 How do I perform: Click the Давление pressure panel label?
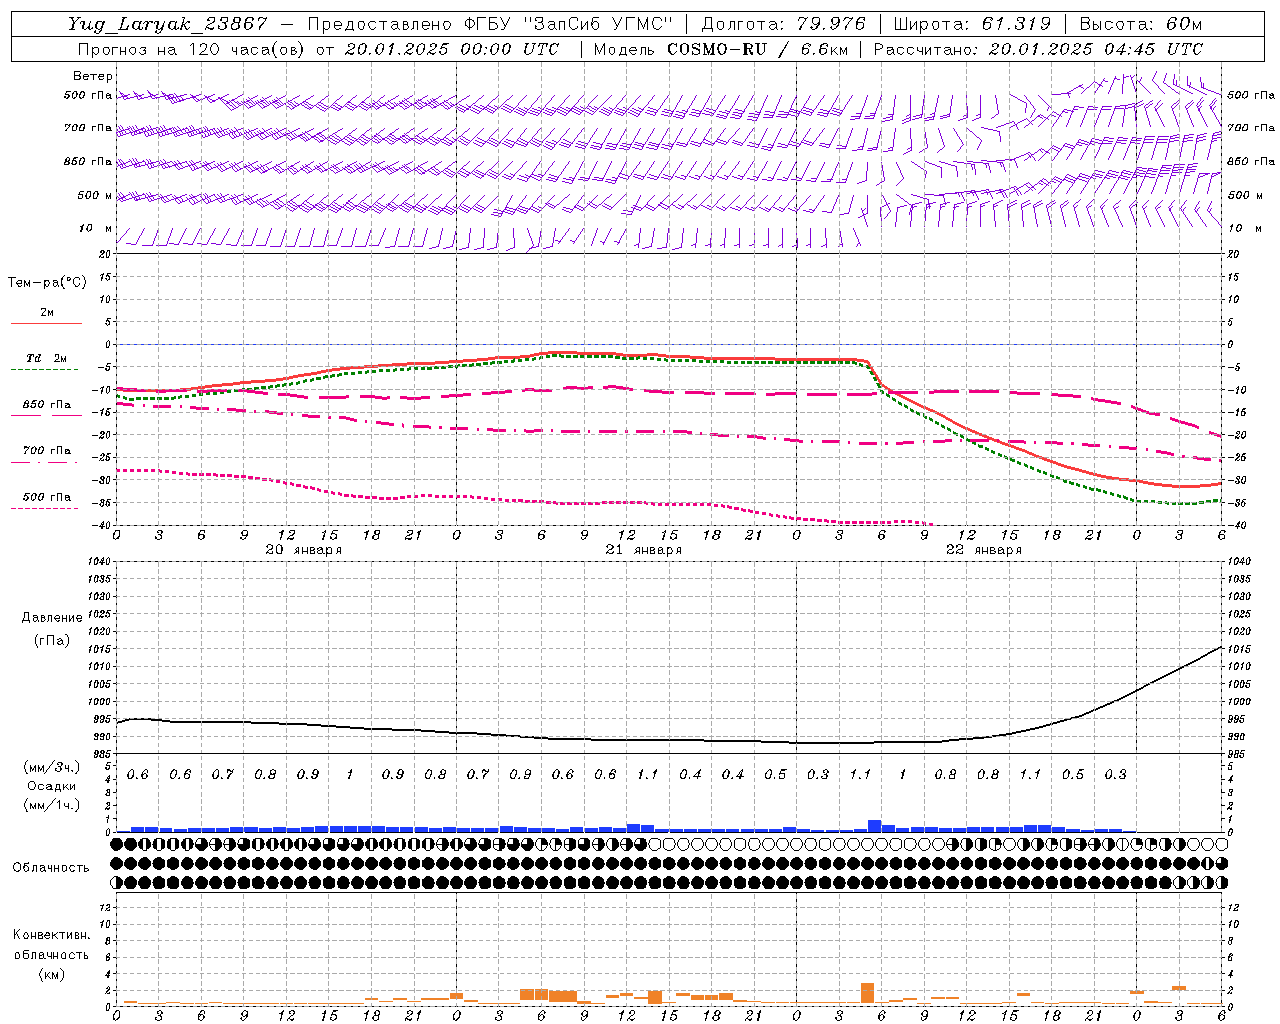[x=52, y=618]
